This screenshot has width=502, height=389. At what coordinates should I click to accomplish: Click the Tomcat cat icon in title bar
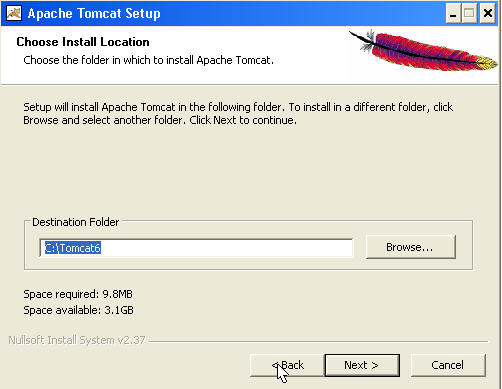pyautogui.click(x=14, y=13)
